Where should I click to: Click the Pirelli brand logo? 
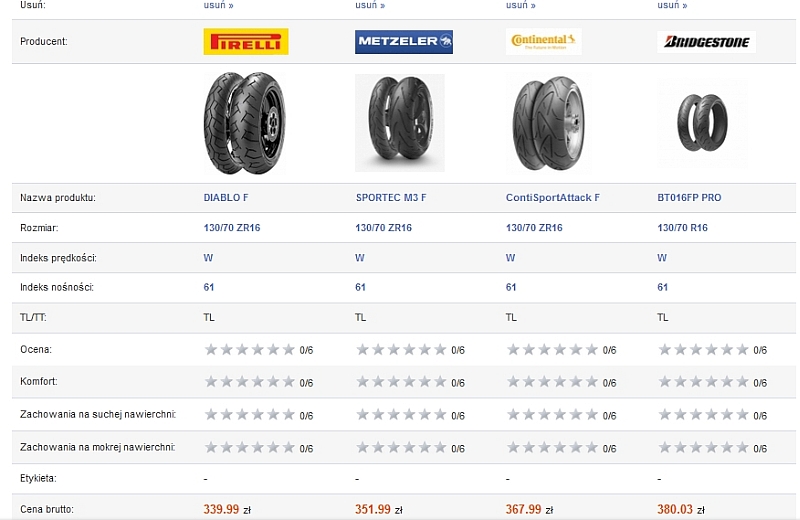click(x=246, y=41)
